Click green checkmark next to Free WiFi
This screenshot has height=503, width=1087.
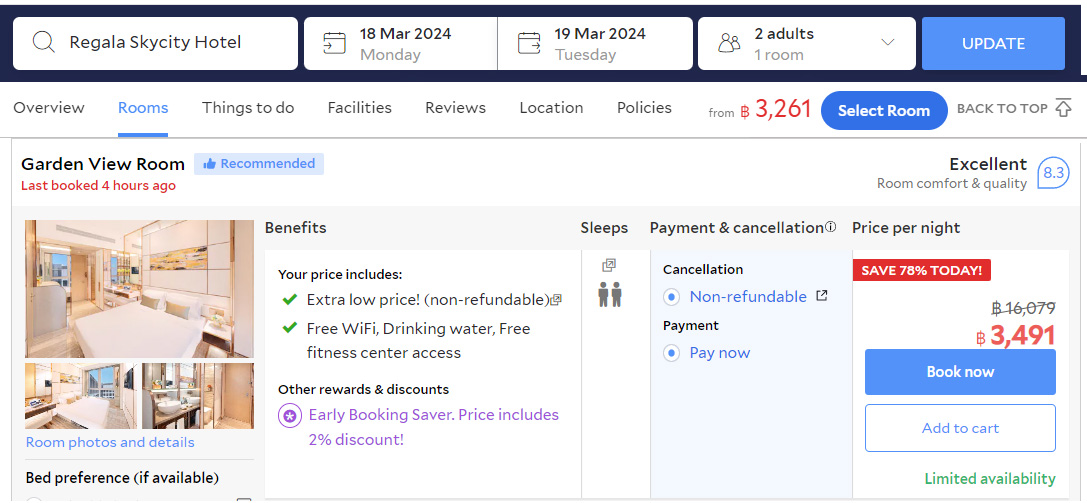point(290,328)
